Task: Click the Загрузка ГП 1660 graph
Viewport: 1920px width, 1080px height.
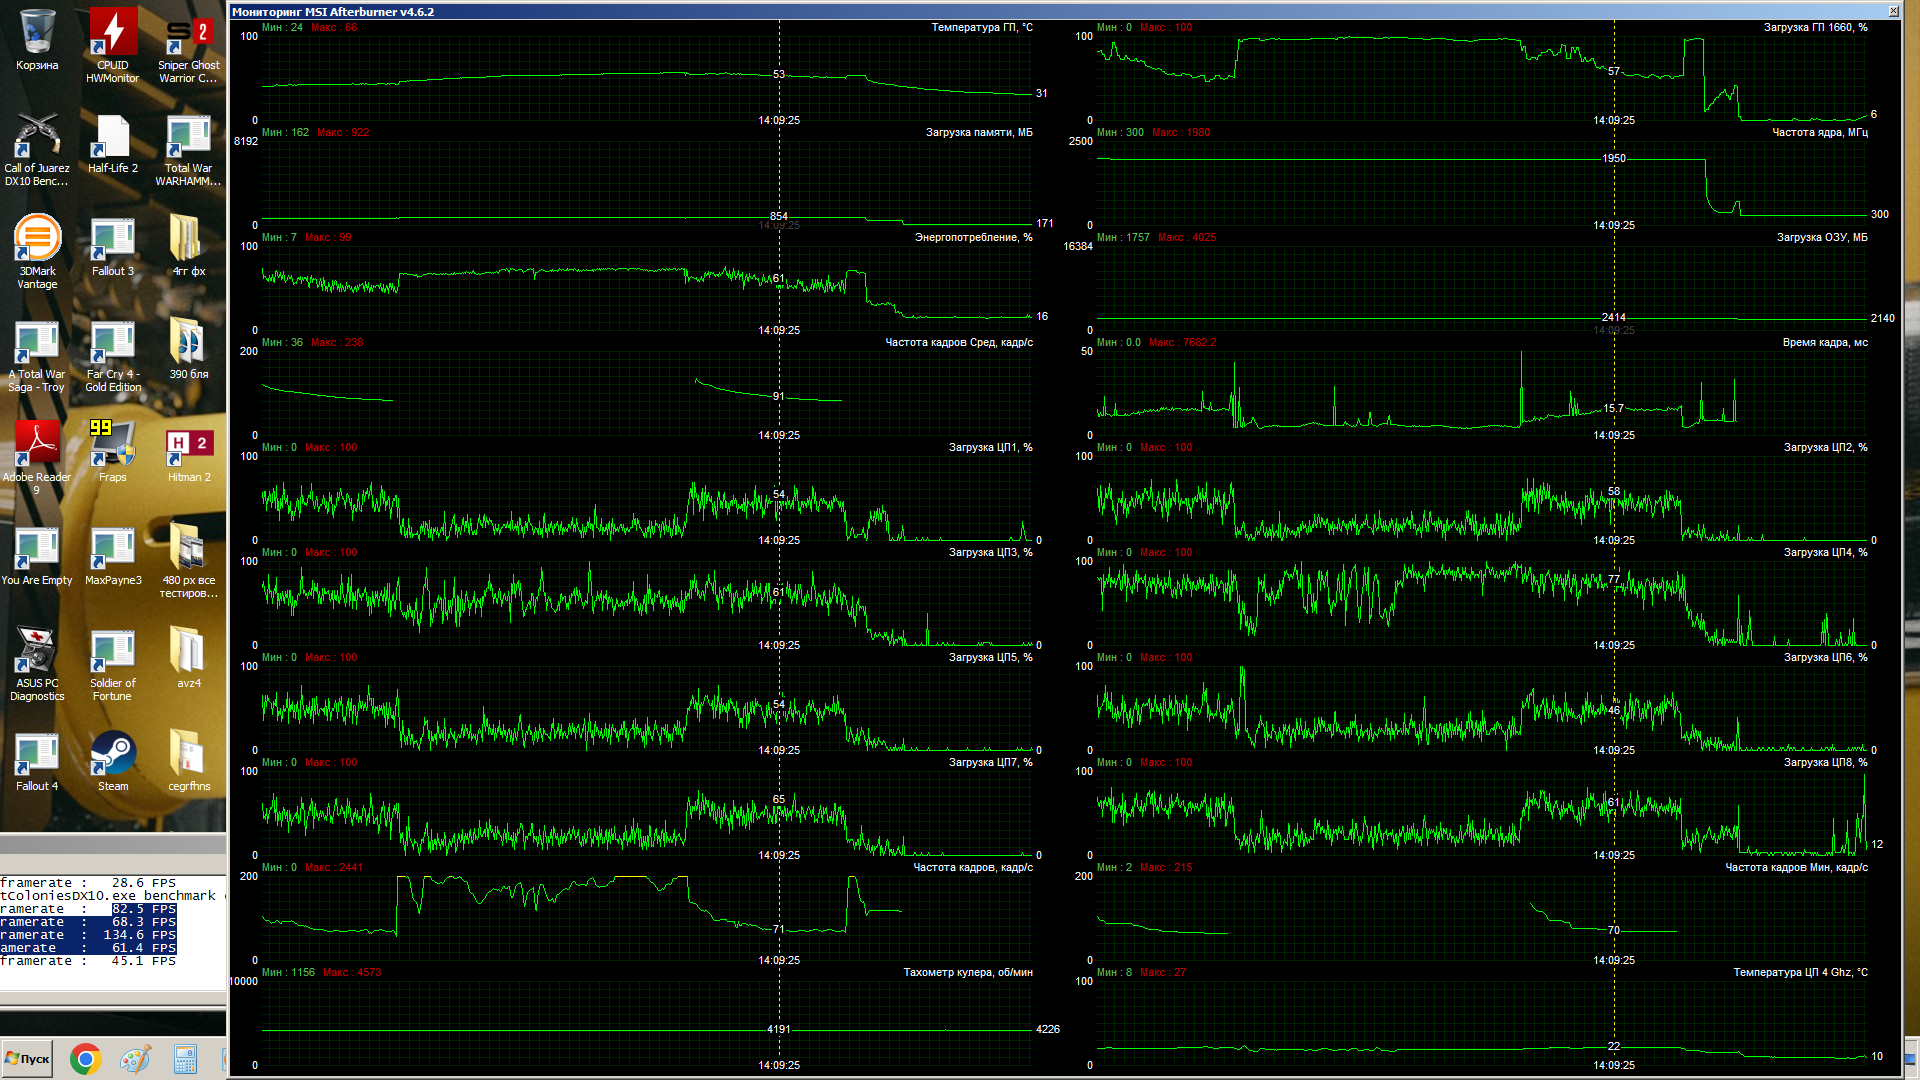Action: [1480, 78]
